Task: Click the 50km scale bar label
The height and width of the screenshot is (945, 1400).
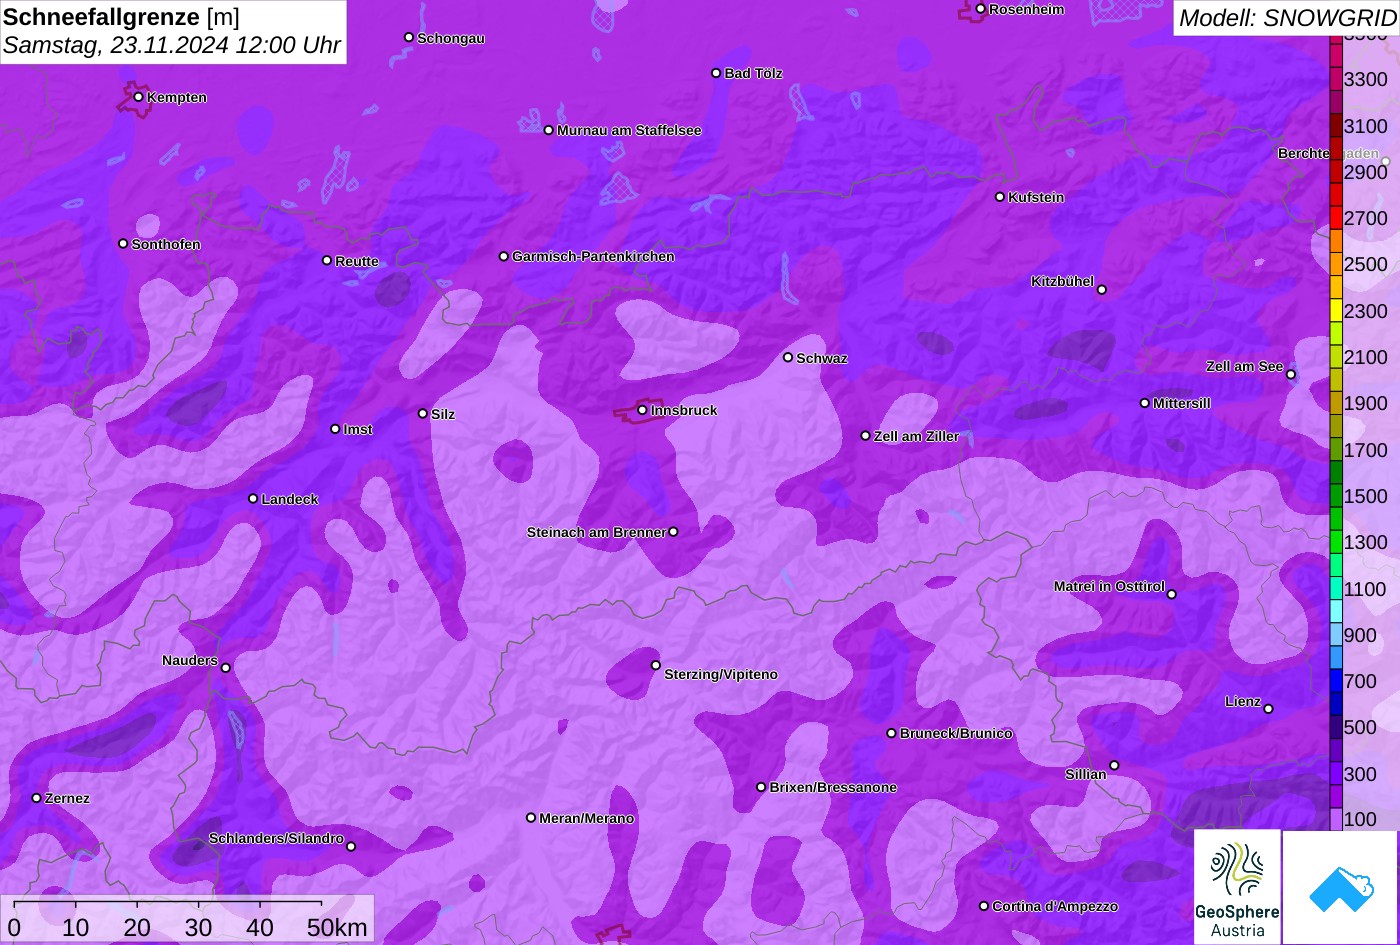Action: 337,927
